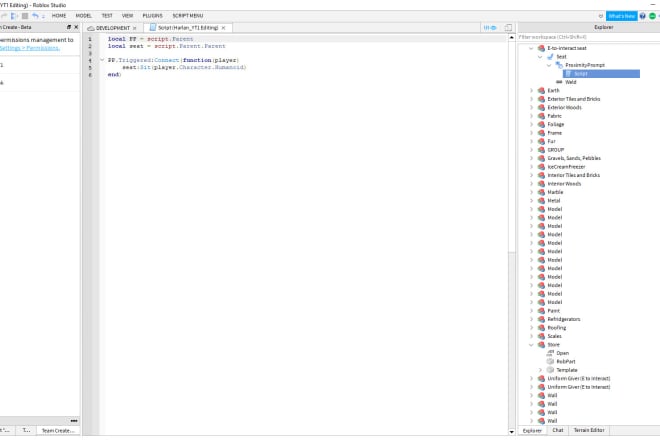Close the Team Create panel
The height and width of the screenshot is (440, 660).
[76, 27]
